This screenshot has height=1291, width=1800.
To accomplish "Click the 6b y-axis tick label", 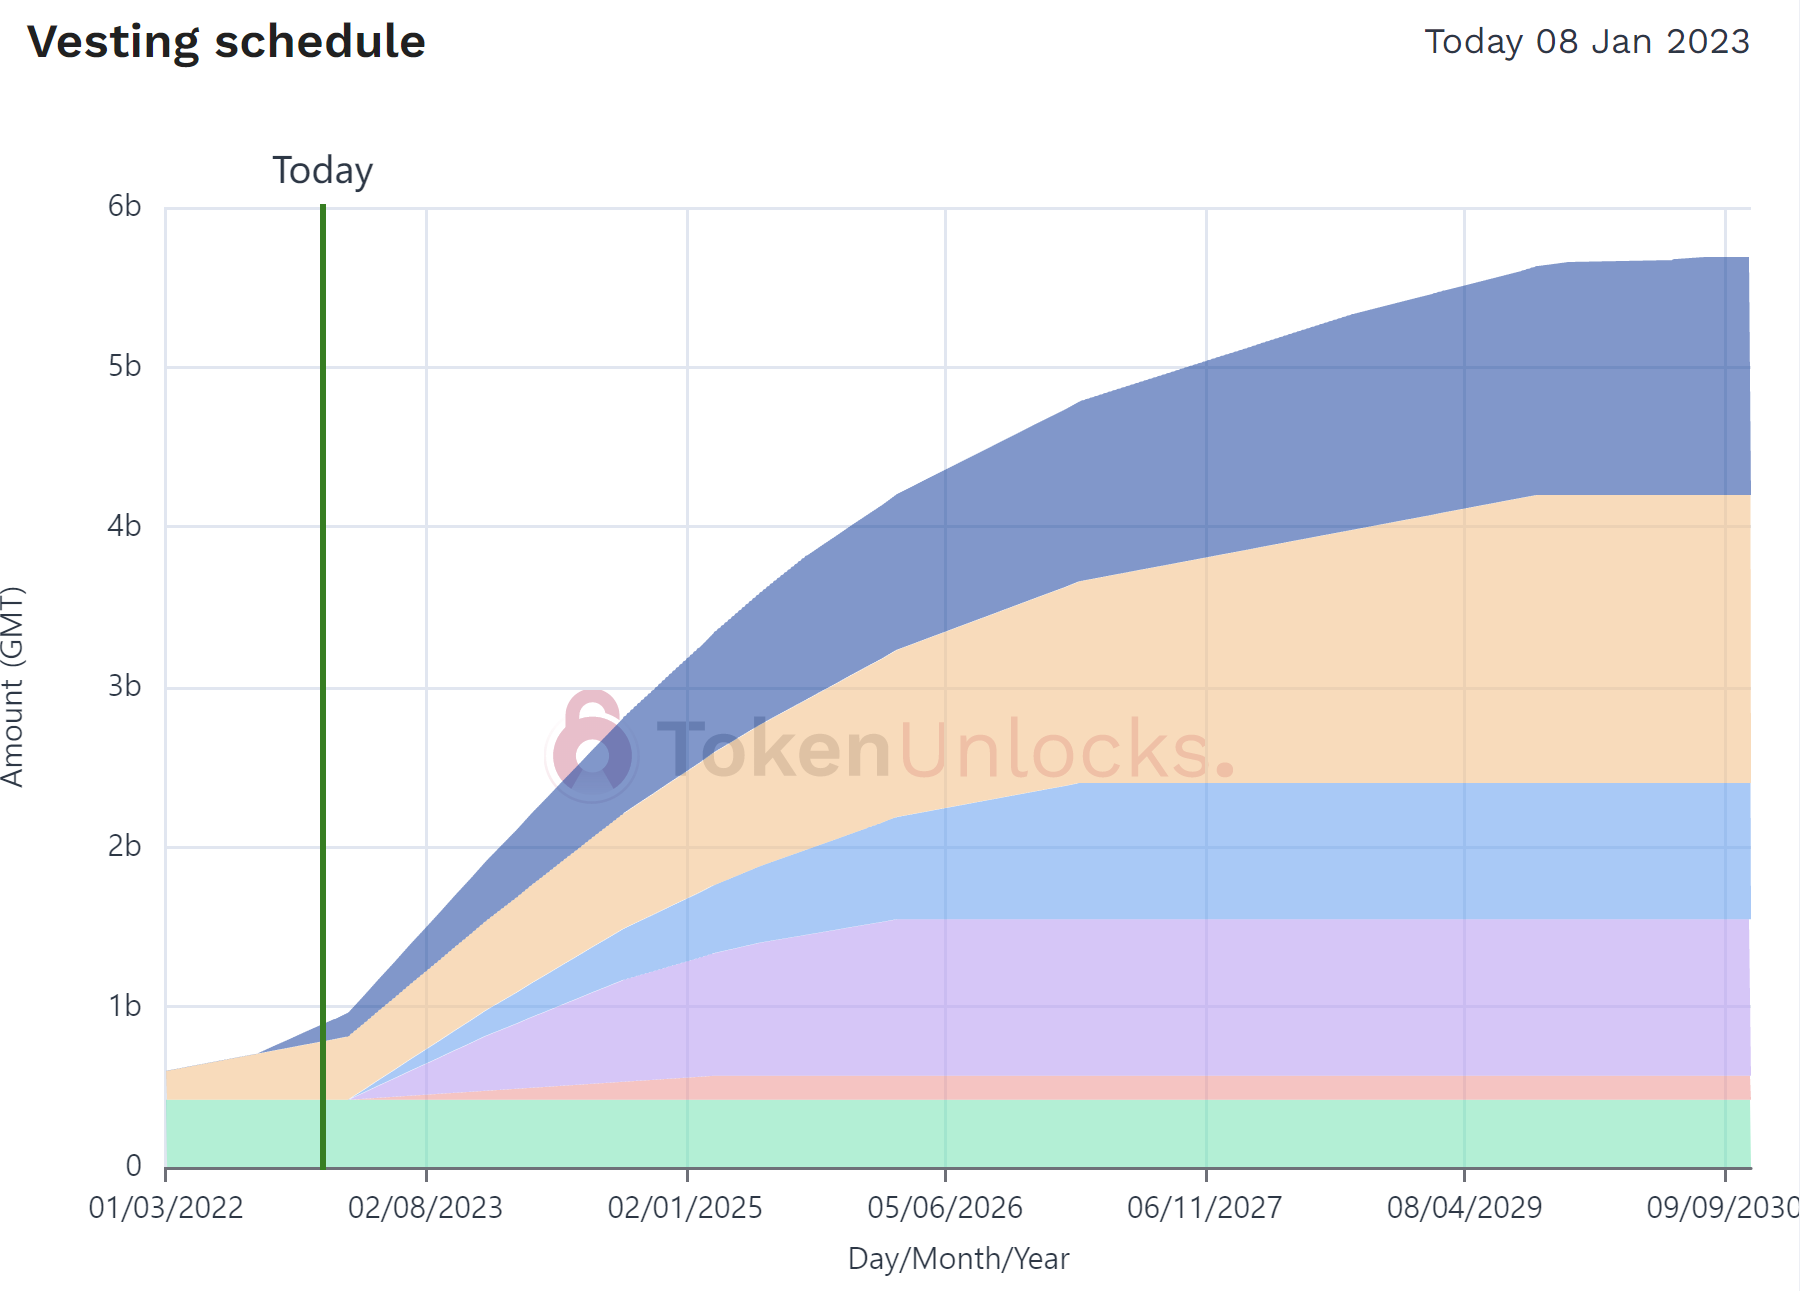I will pyautogui.click(x=125, y=206).
